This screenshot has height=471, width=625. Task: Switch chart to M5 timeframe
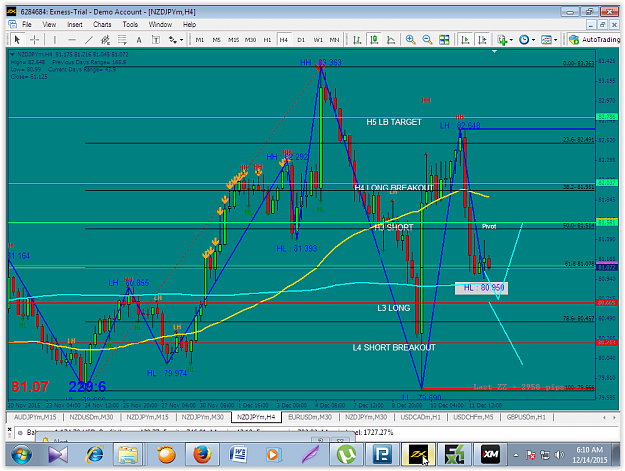coord(216,39)
